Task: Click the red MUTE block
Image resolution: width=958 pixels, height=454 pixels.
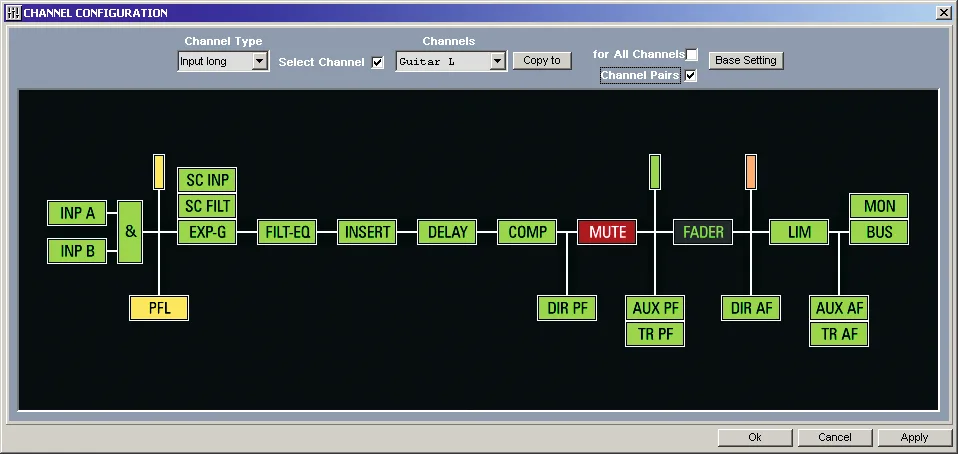Action: tap(607, 232)
